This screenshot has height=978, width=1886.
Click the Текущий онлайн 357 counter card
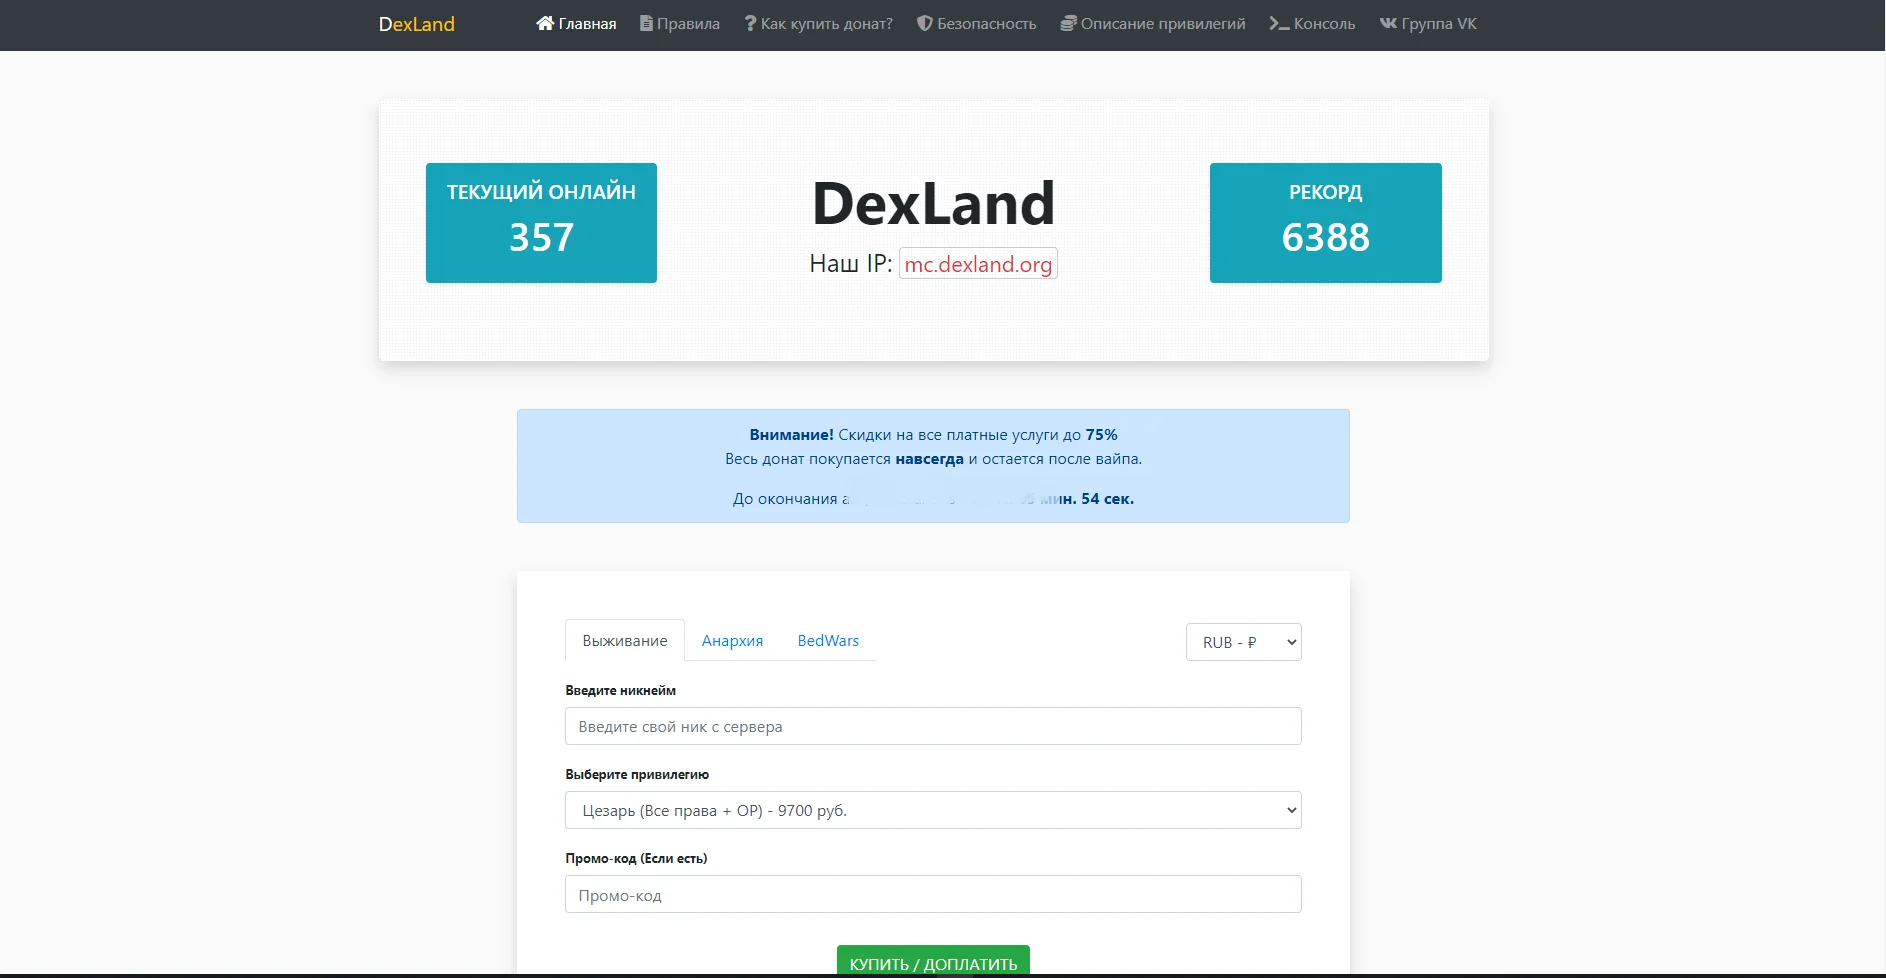(x=541, y=223)
